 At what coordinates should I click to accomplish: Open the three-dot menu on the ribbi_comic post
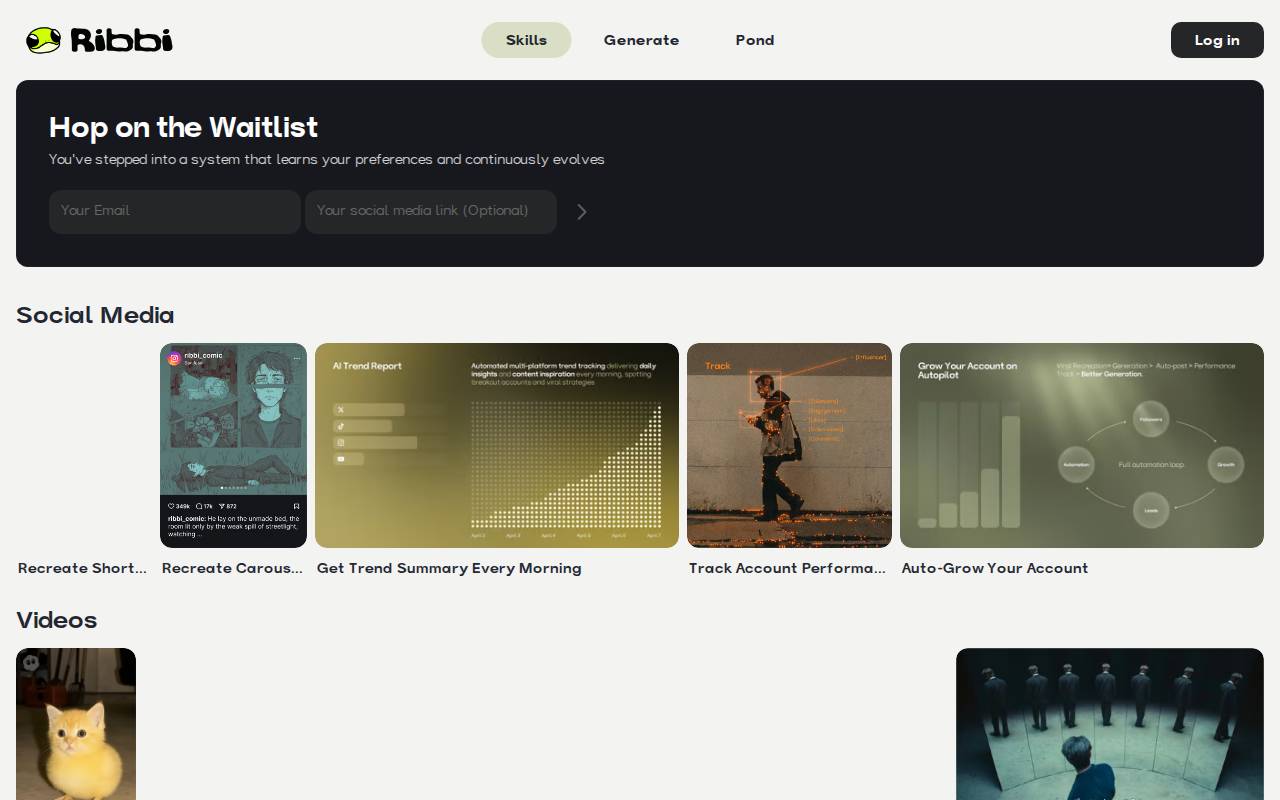click(296, 358)
